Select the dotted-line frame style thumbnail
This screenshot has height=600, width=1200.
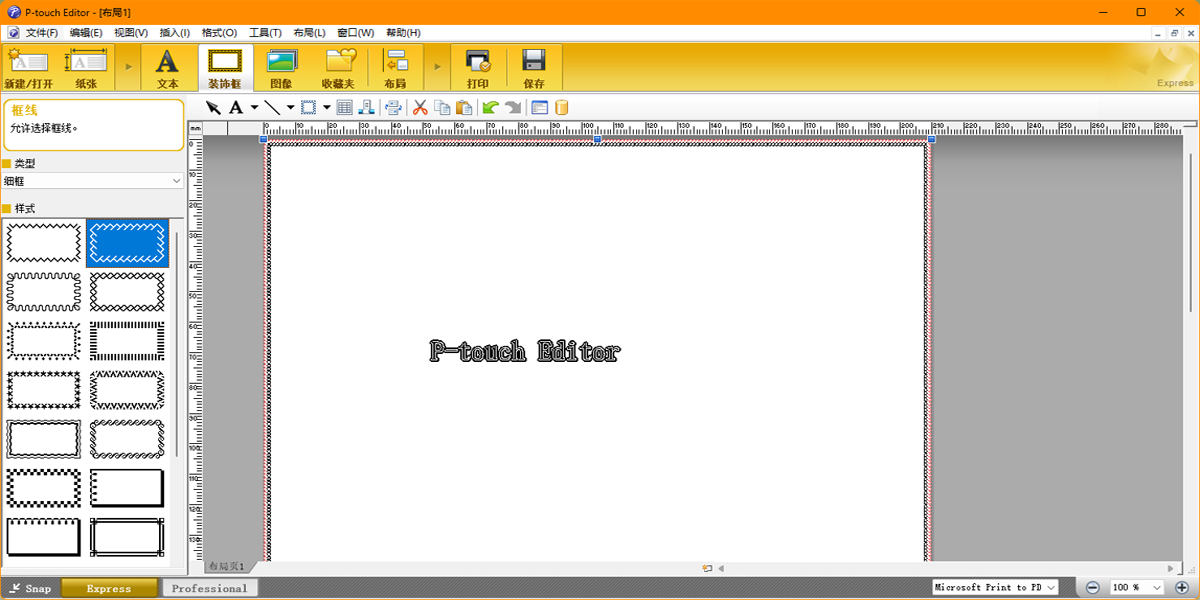click(44, 341)
